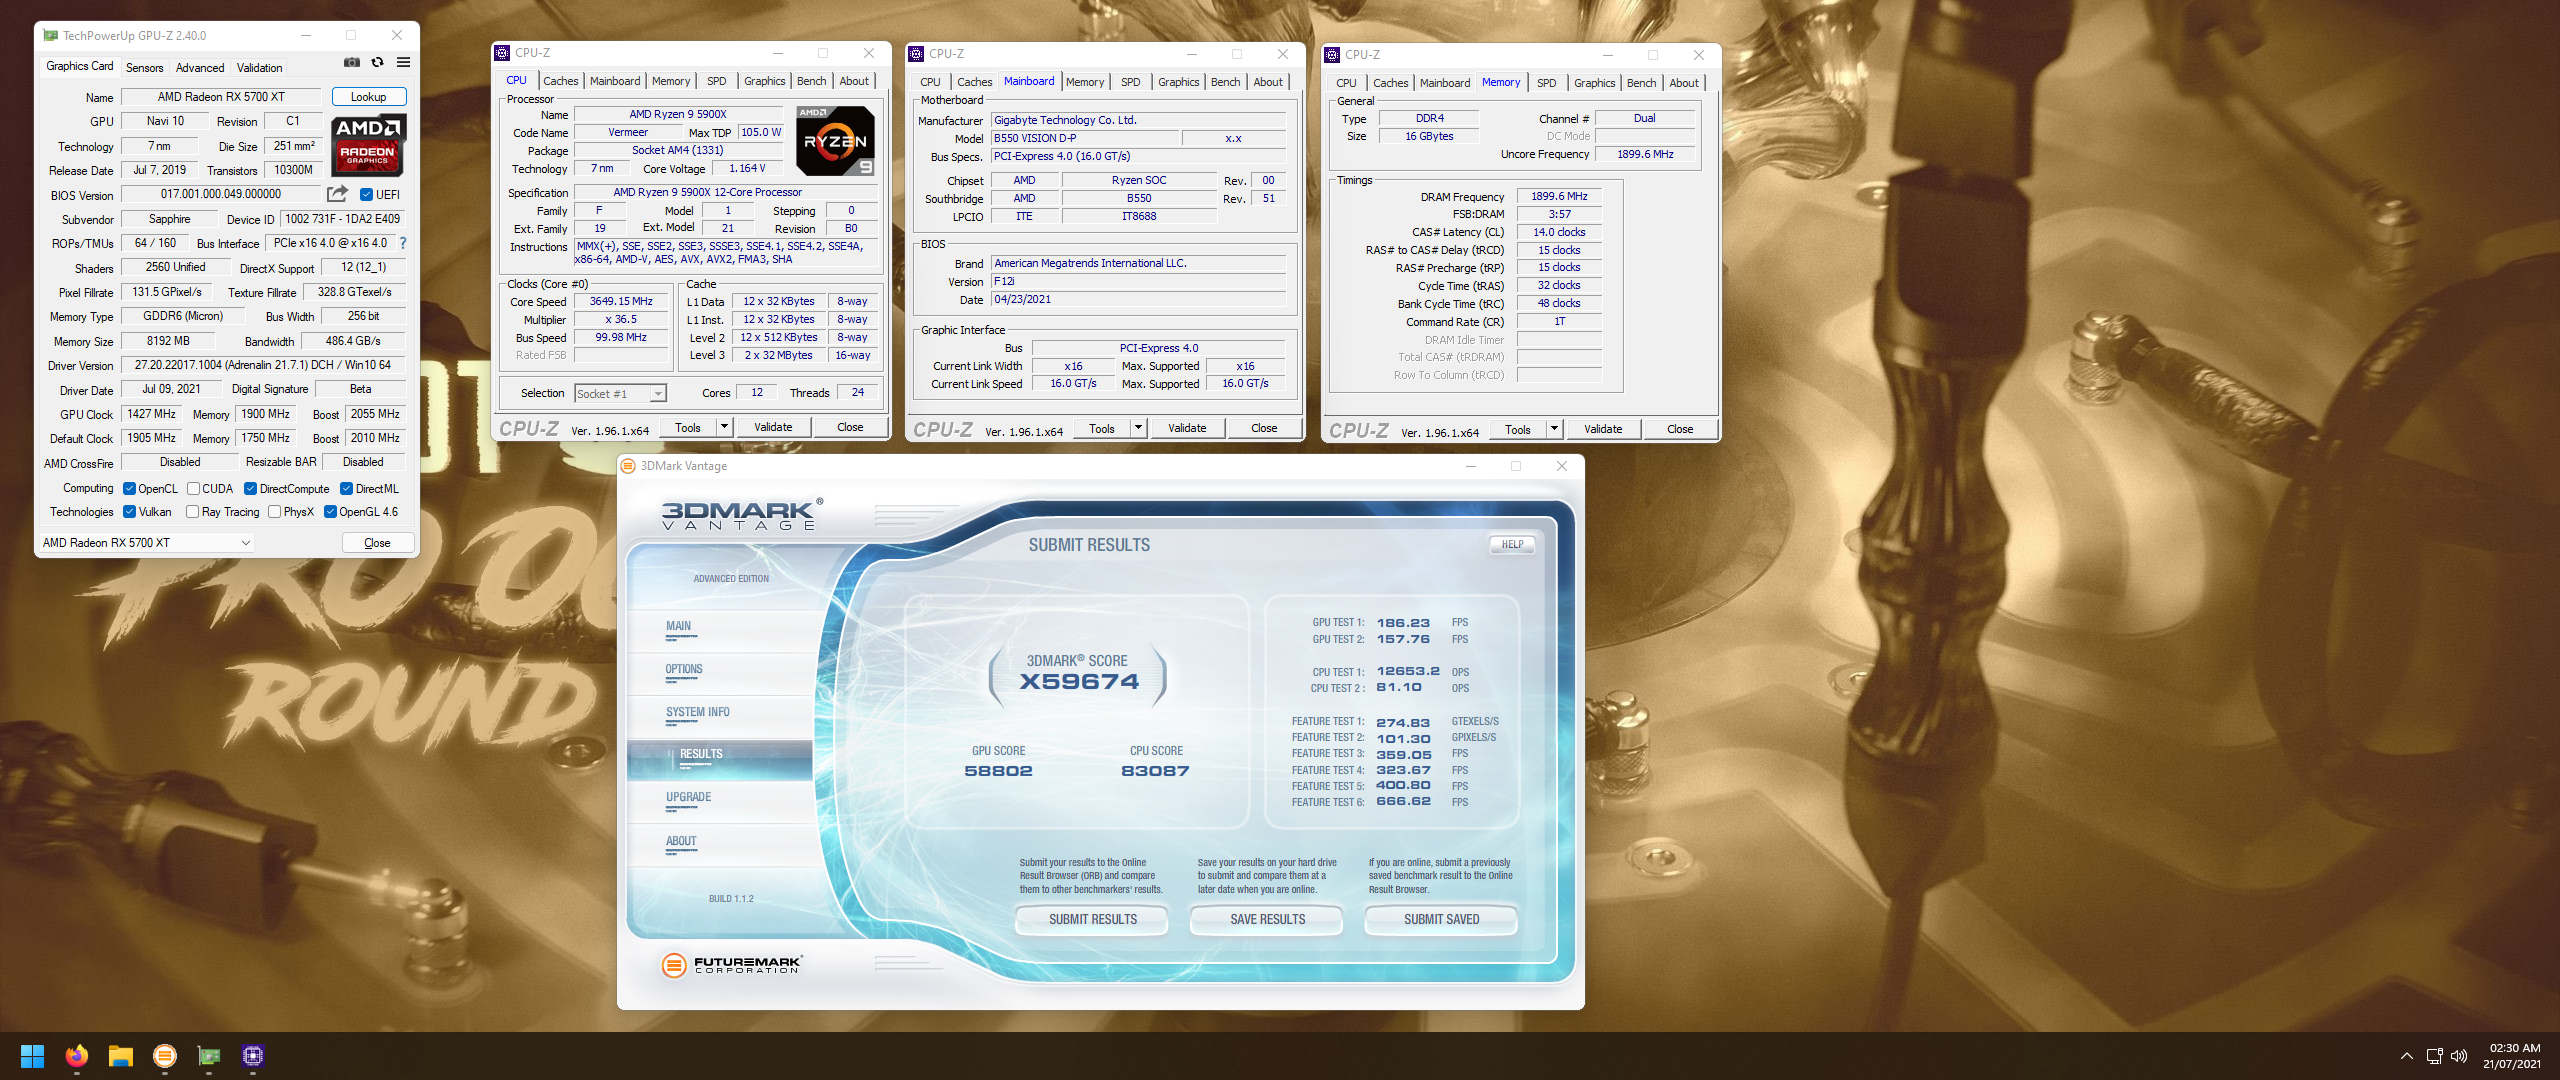This screenshot has width=2560, height=1080.
Task: Open Bench tab in Mainboard CPU-Z window
Action: (1225, 82)
